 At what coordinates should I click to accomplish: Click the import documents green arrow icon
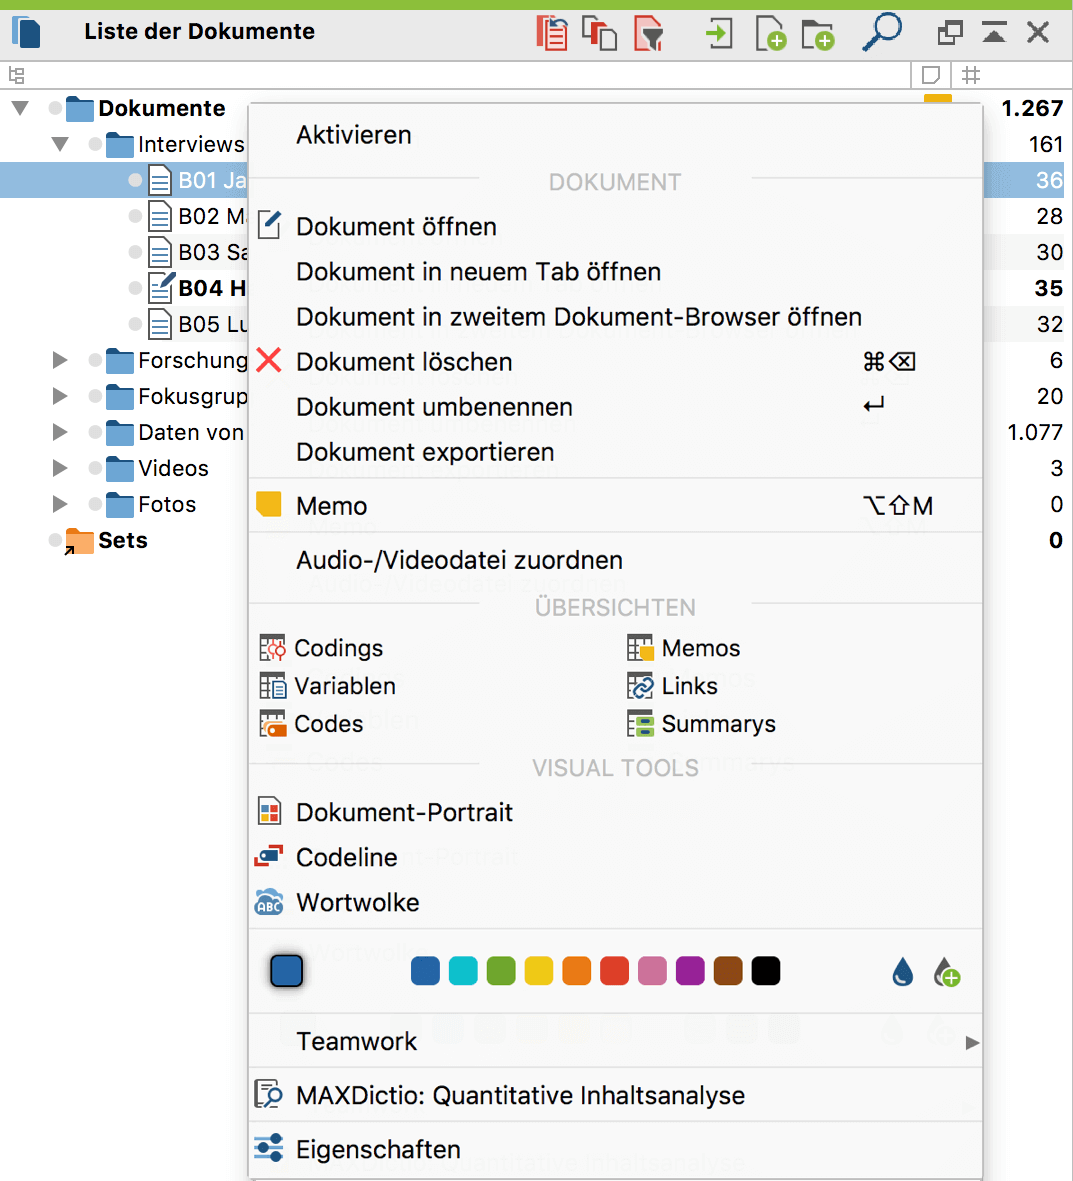coord(718,33)
